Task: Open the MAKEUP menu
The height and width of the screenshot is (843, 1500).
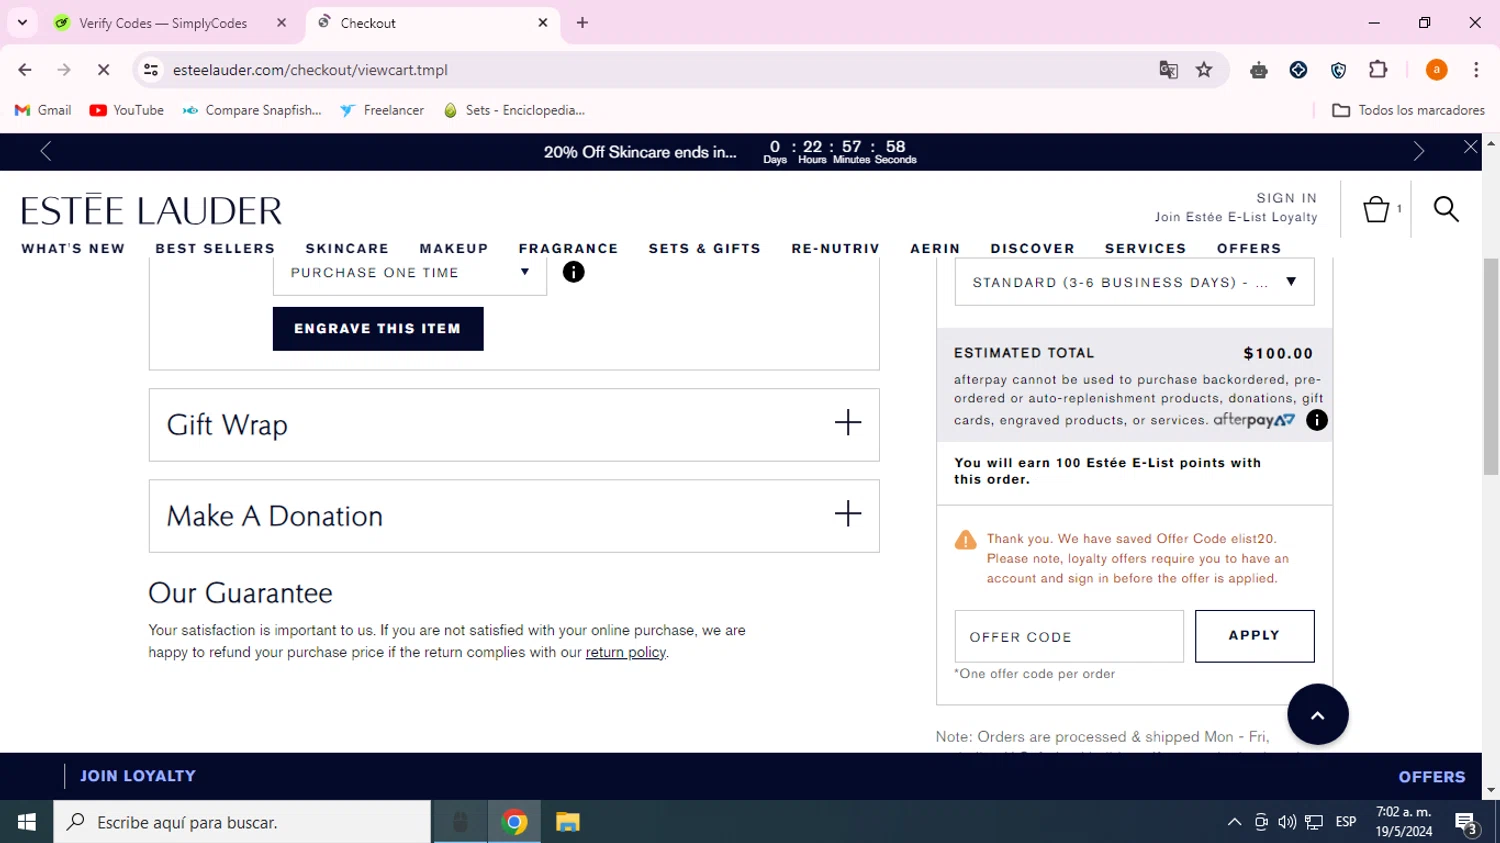Action: pyautogui.click(x=454, y=248)
